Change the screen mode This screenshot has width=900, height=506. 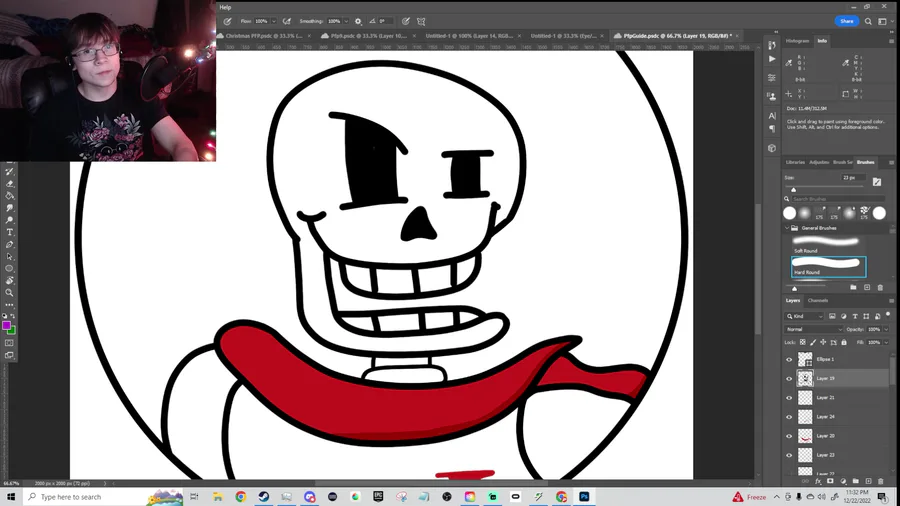point(9,355)
